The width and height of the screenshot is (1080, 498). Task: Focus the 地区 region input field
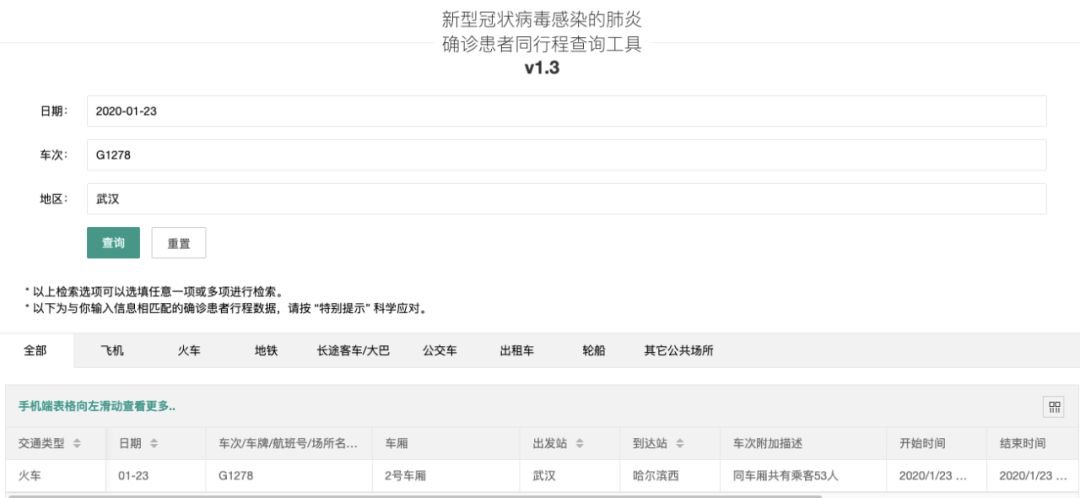pos(566,199)
